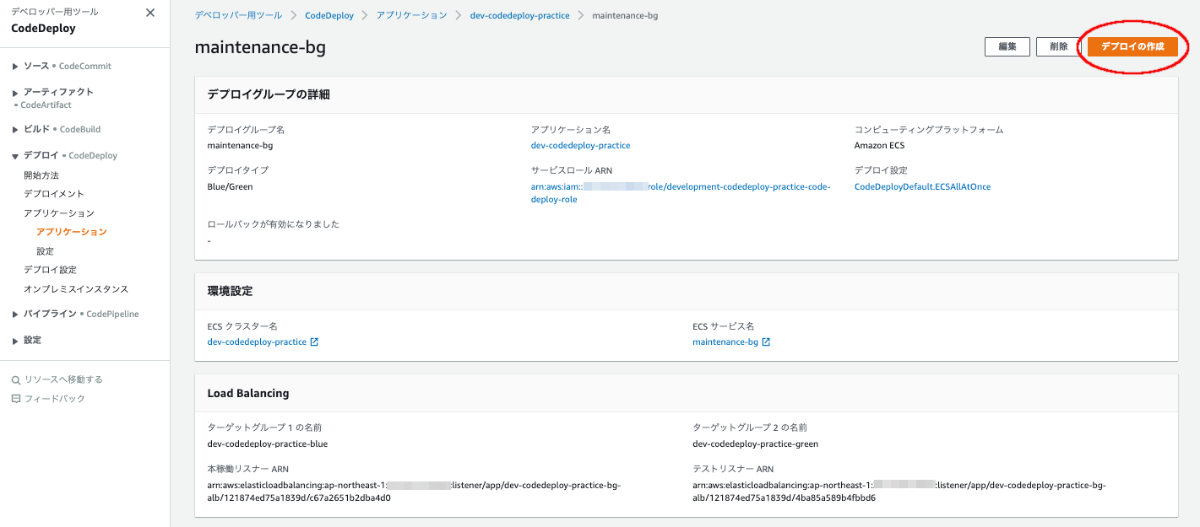The width and height of the screenshot is (1200, 527).
Task: Go to dev-codedeploy-practice breadcrumb link
Action: [x=520, y=16]
